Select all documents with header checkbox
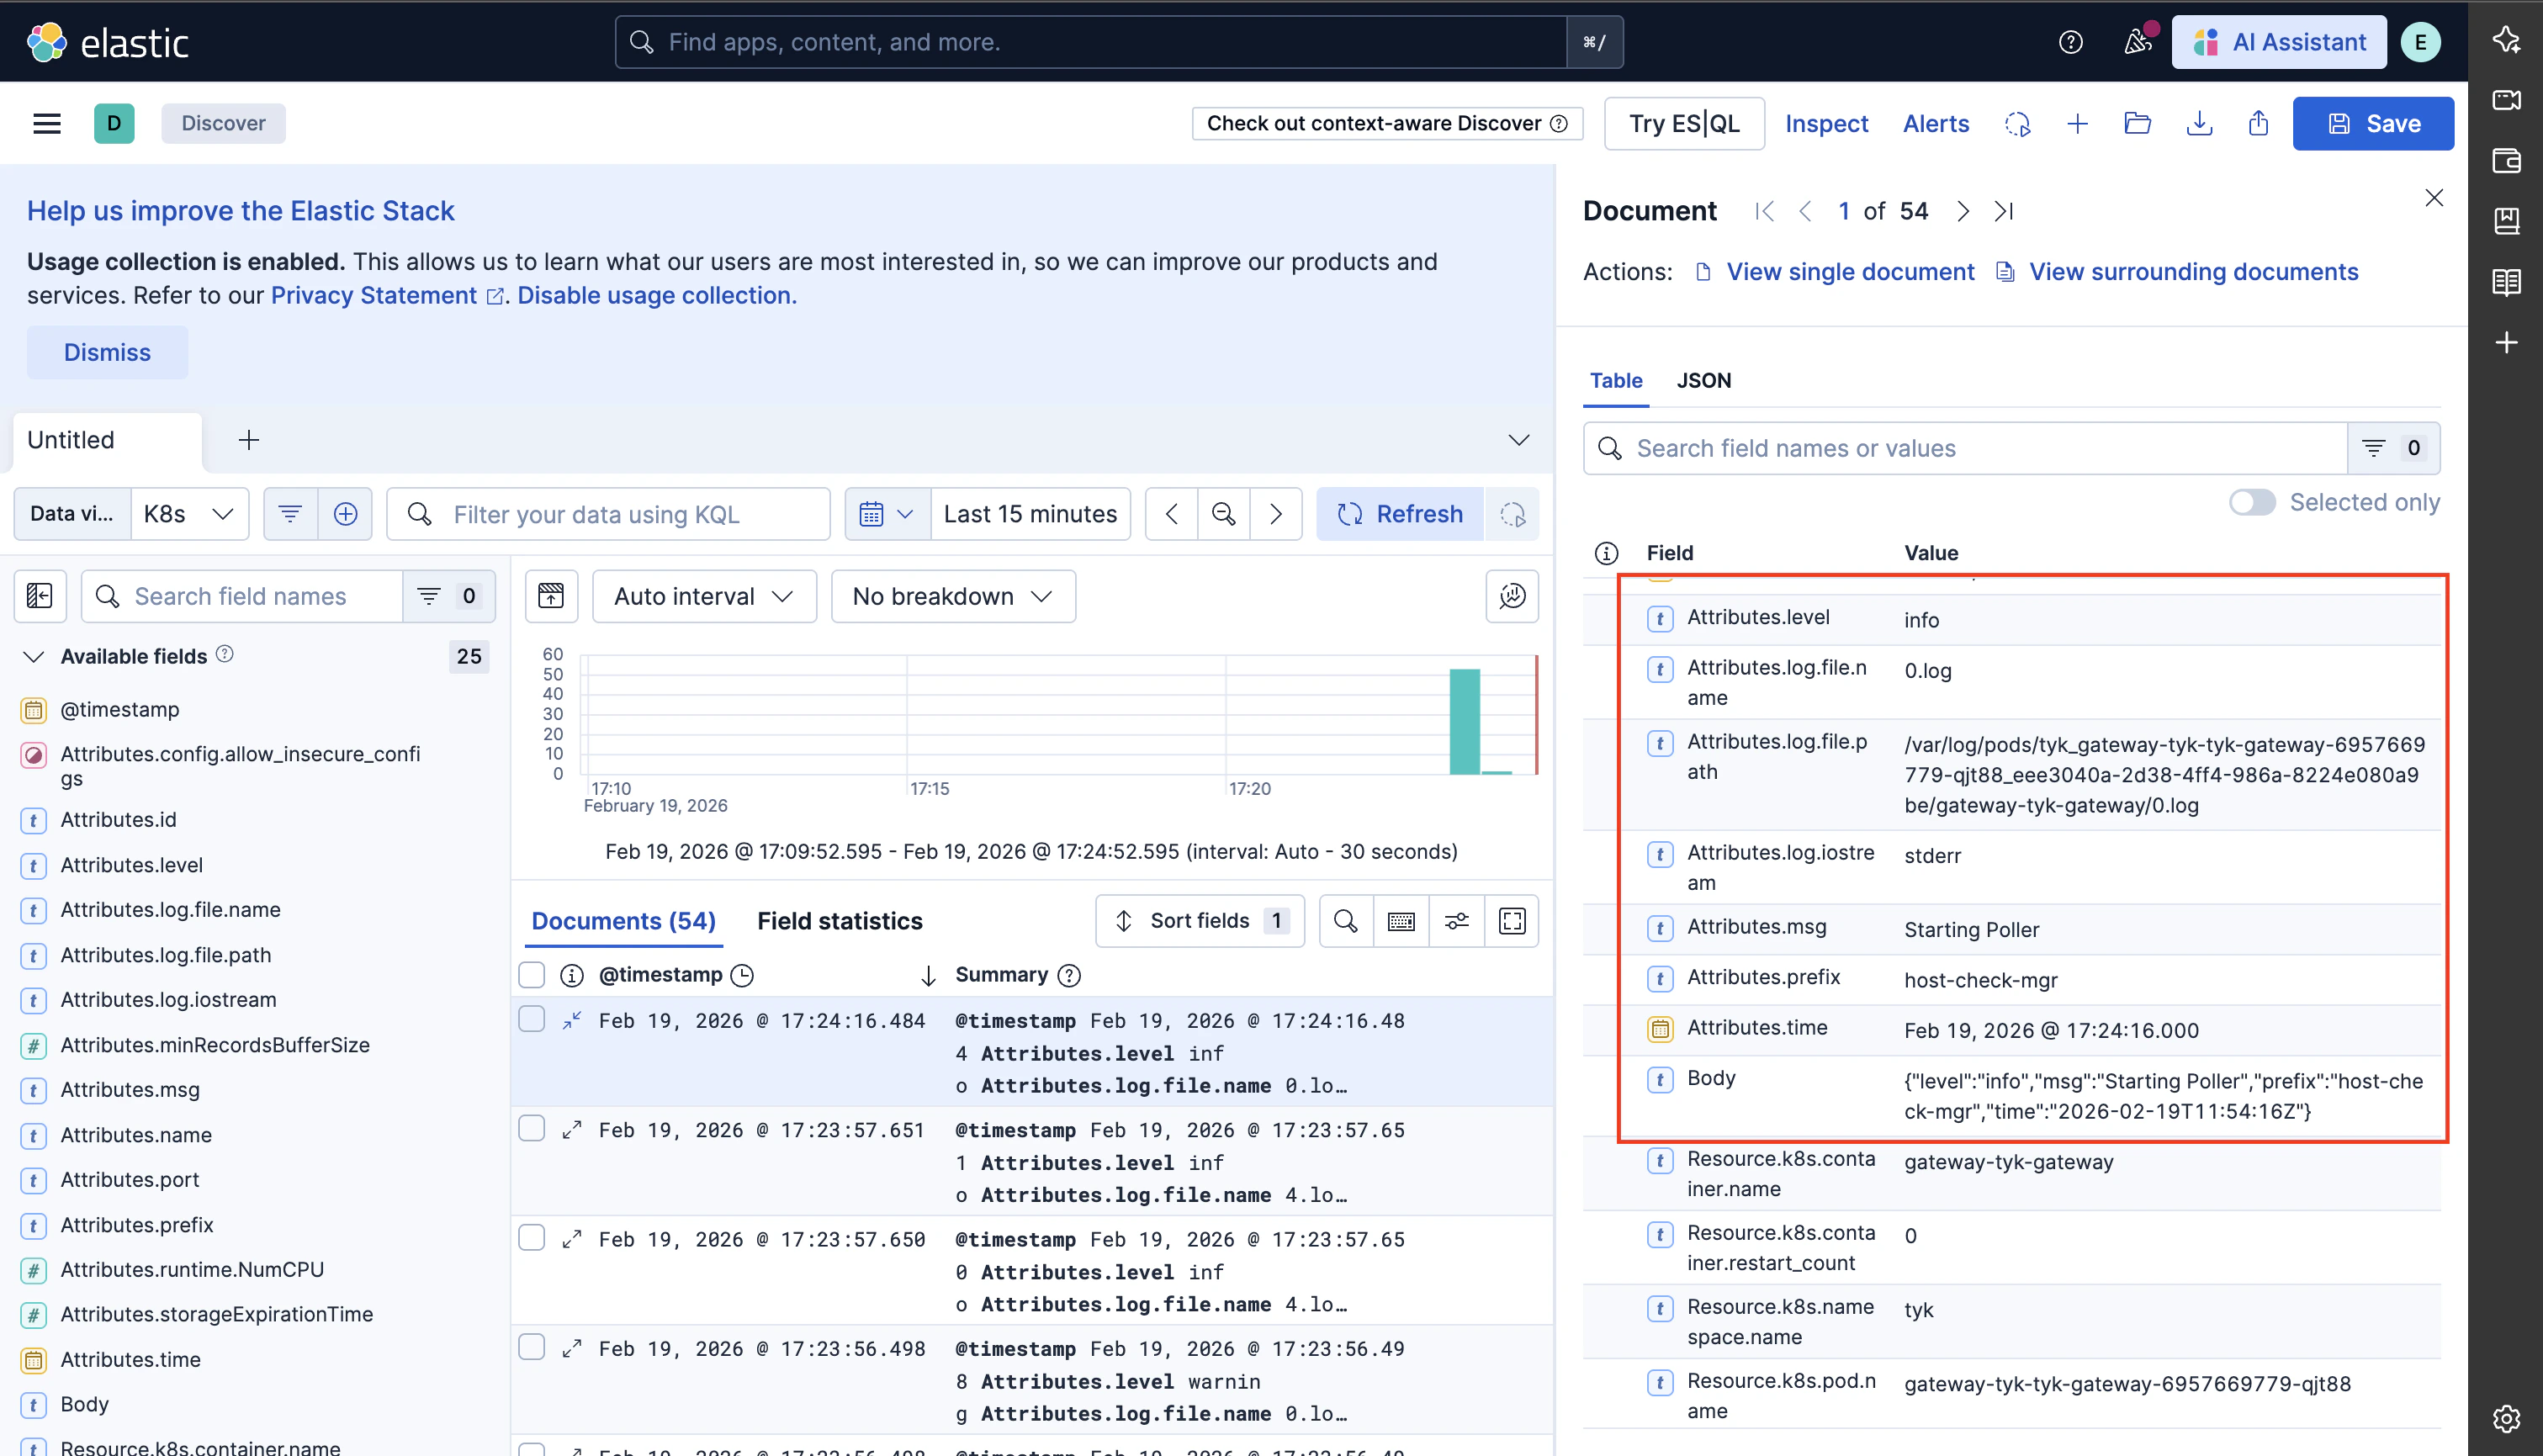 [x=531, y=974]
